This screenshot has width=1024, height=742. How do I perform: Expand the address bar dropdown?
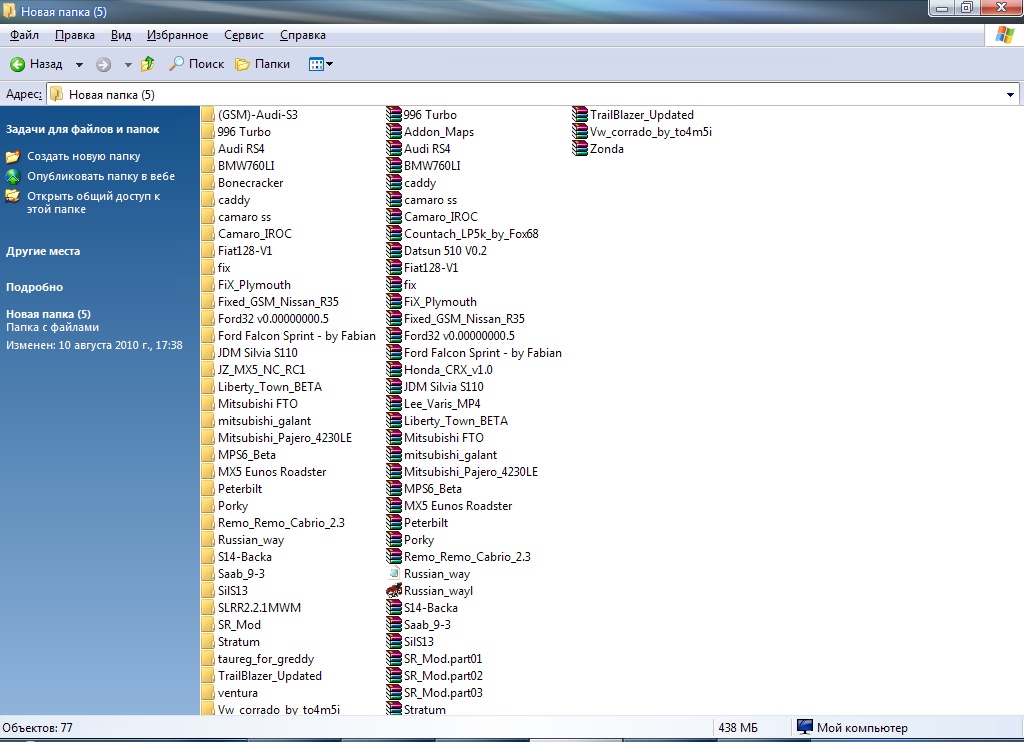[x=1010, y=95]
